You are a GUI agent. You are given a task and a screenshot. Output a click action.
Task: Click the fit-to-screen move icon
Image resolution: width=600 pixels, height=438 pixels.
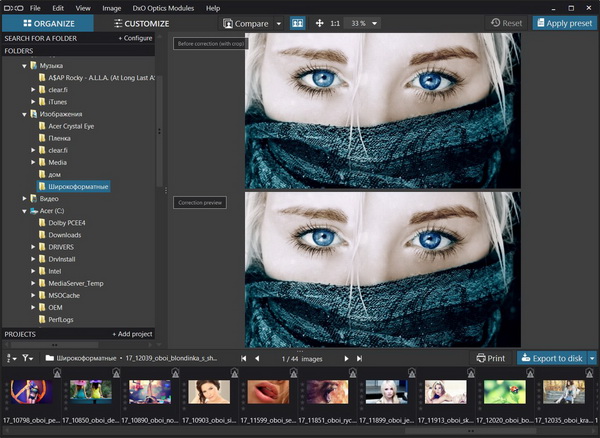pos(320,22)
